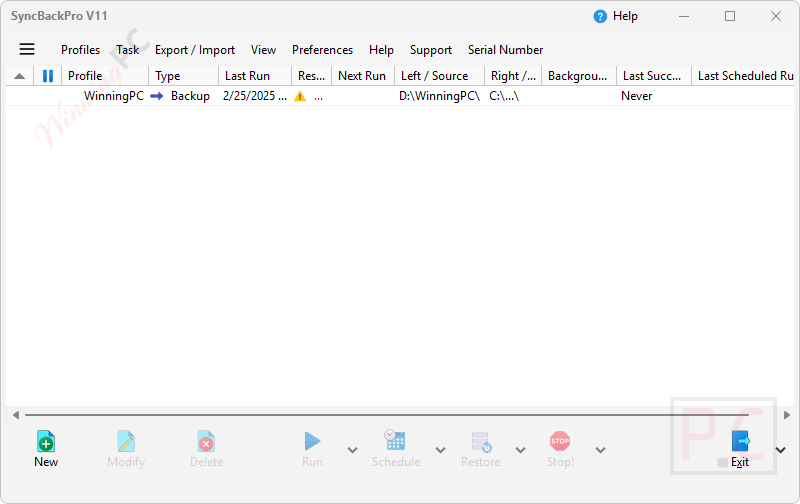Click the Backup type cell
Image resolution: width=800 pixels, height=504 pixels.
[x=190, y=96]
